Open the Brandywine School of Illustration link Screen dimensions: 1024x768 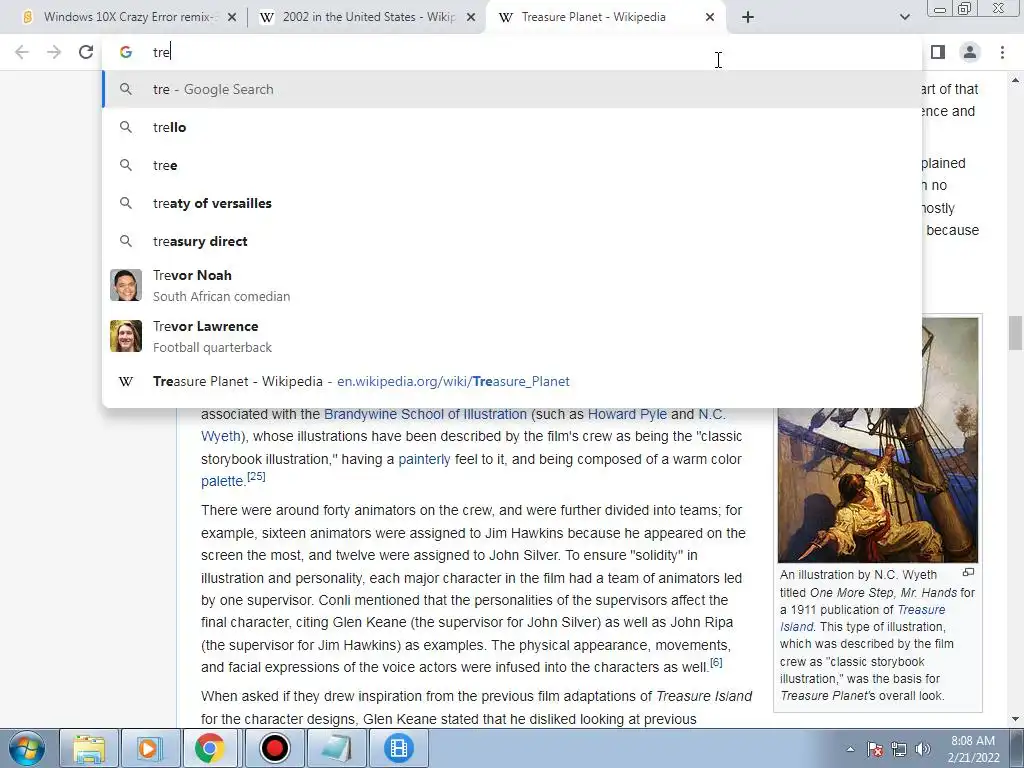click(425, 414)
